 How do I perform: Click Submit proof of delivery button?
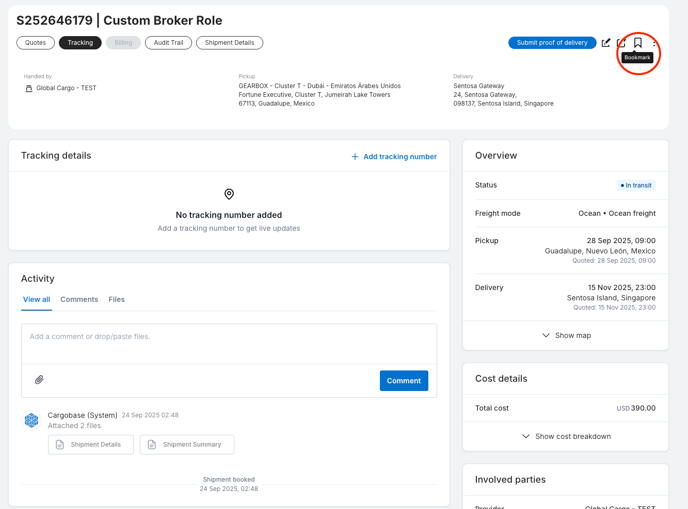(552, 43)
